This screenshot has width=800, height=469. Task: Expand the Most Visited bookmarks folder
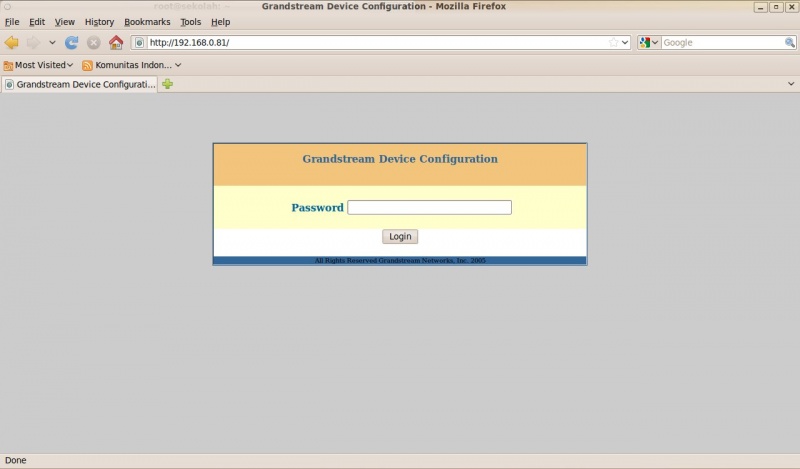point(38,65)
